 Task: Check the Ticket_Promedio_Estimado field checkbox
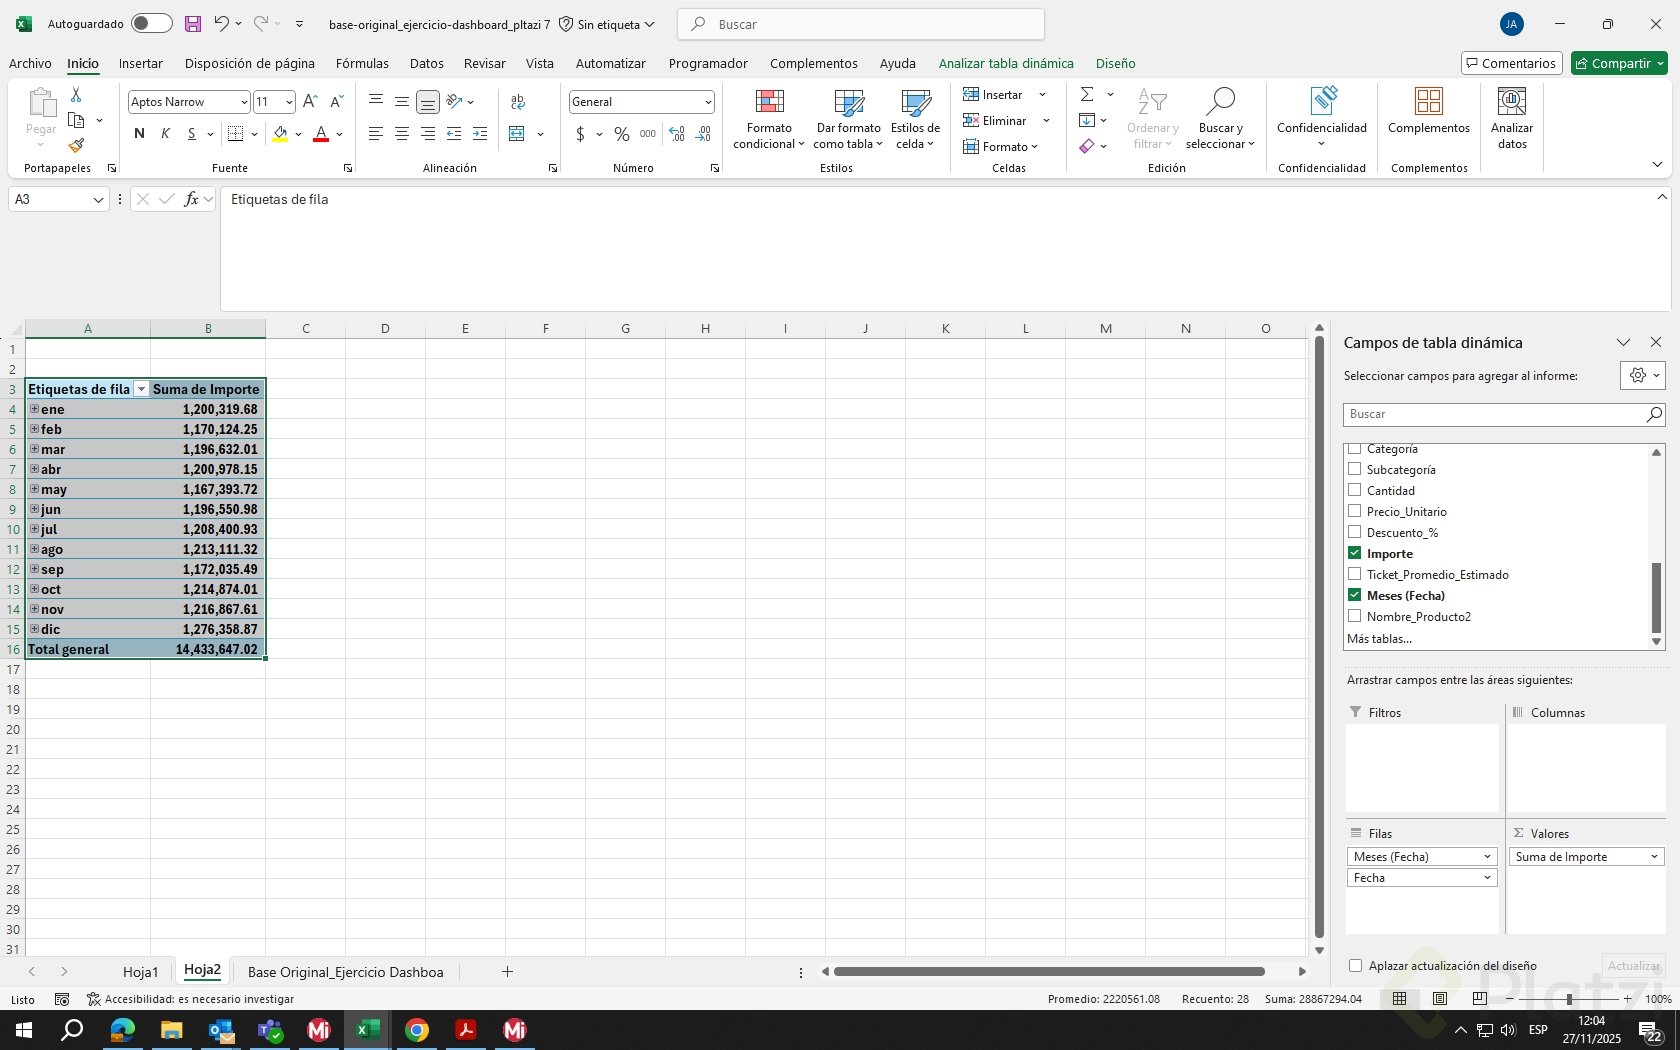click(x=1355, y=574)
